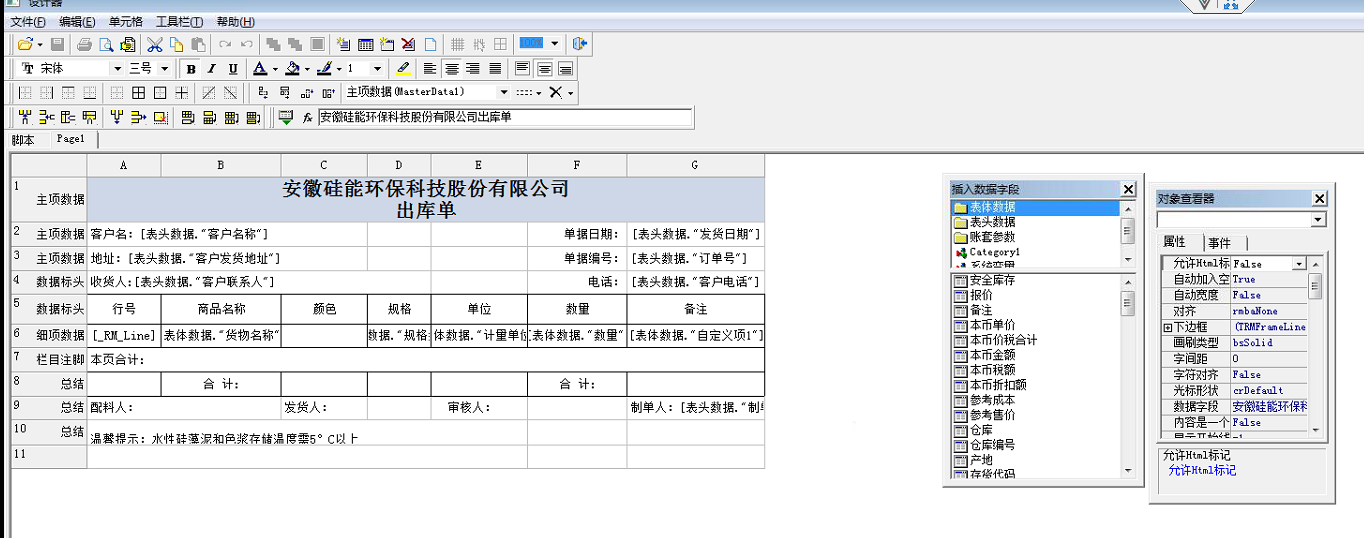The image size is (1364, 538).
Task: Justify text alignment
Action: tap(495, 69)
